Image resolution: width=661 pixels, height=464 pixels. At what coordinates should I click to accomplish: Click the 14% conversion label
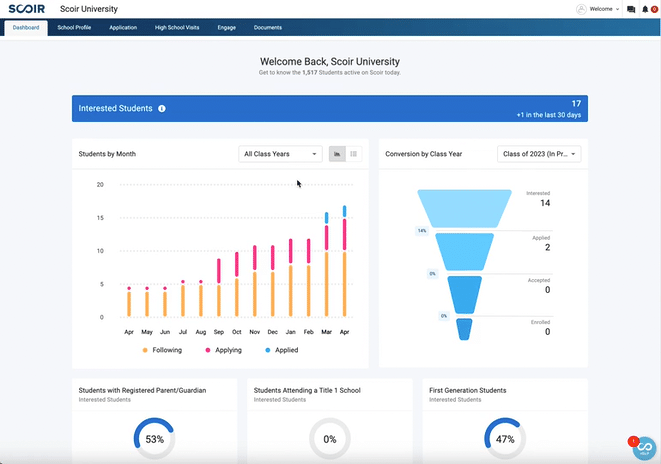(x=422, y=231)
